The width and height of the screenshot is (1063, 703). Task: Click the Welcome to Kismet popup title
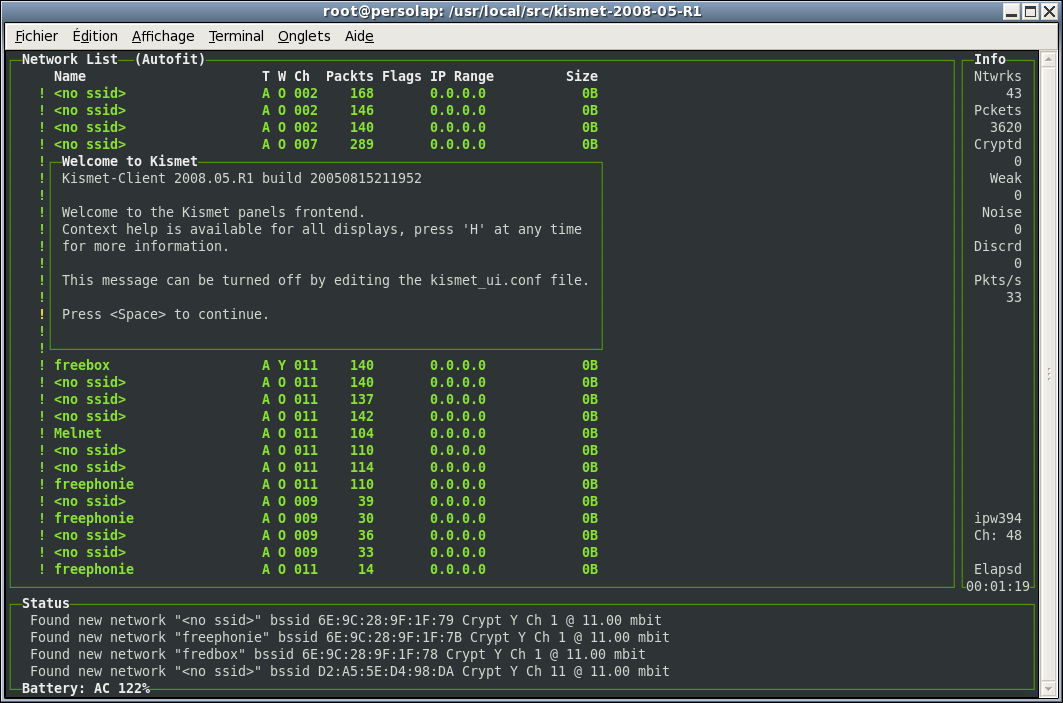[130, 162]
